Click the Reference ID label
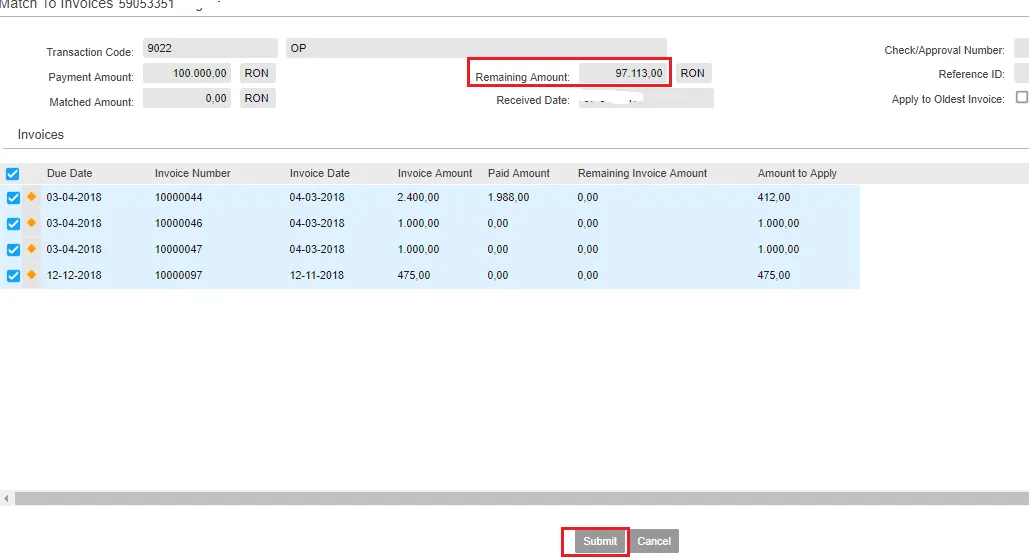 click(x=971, y=74)
